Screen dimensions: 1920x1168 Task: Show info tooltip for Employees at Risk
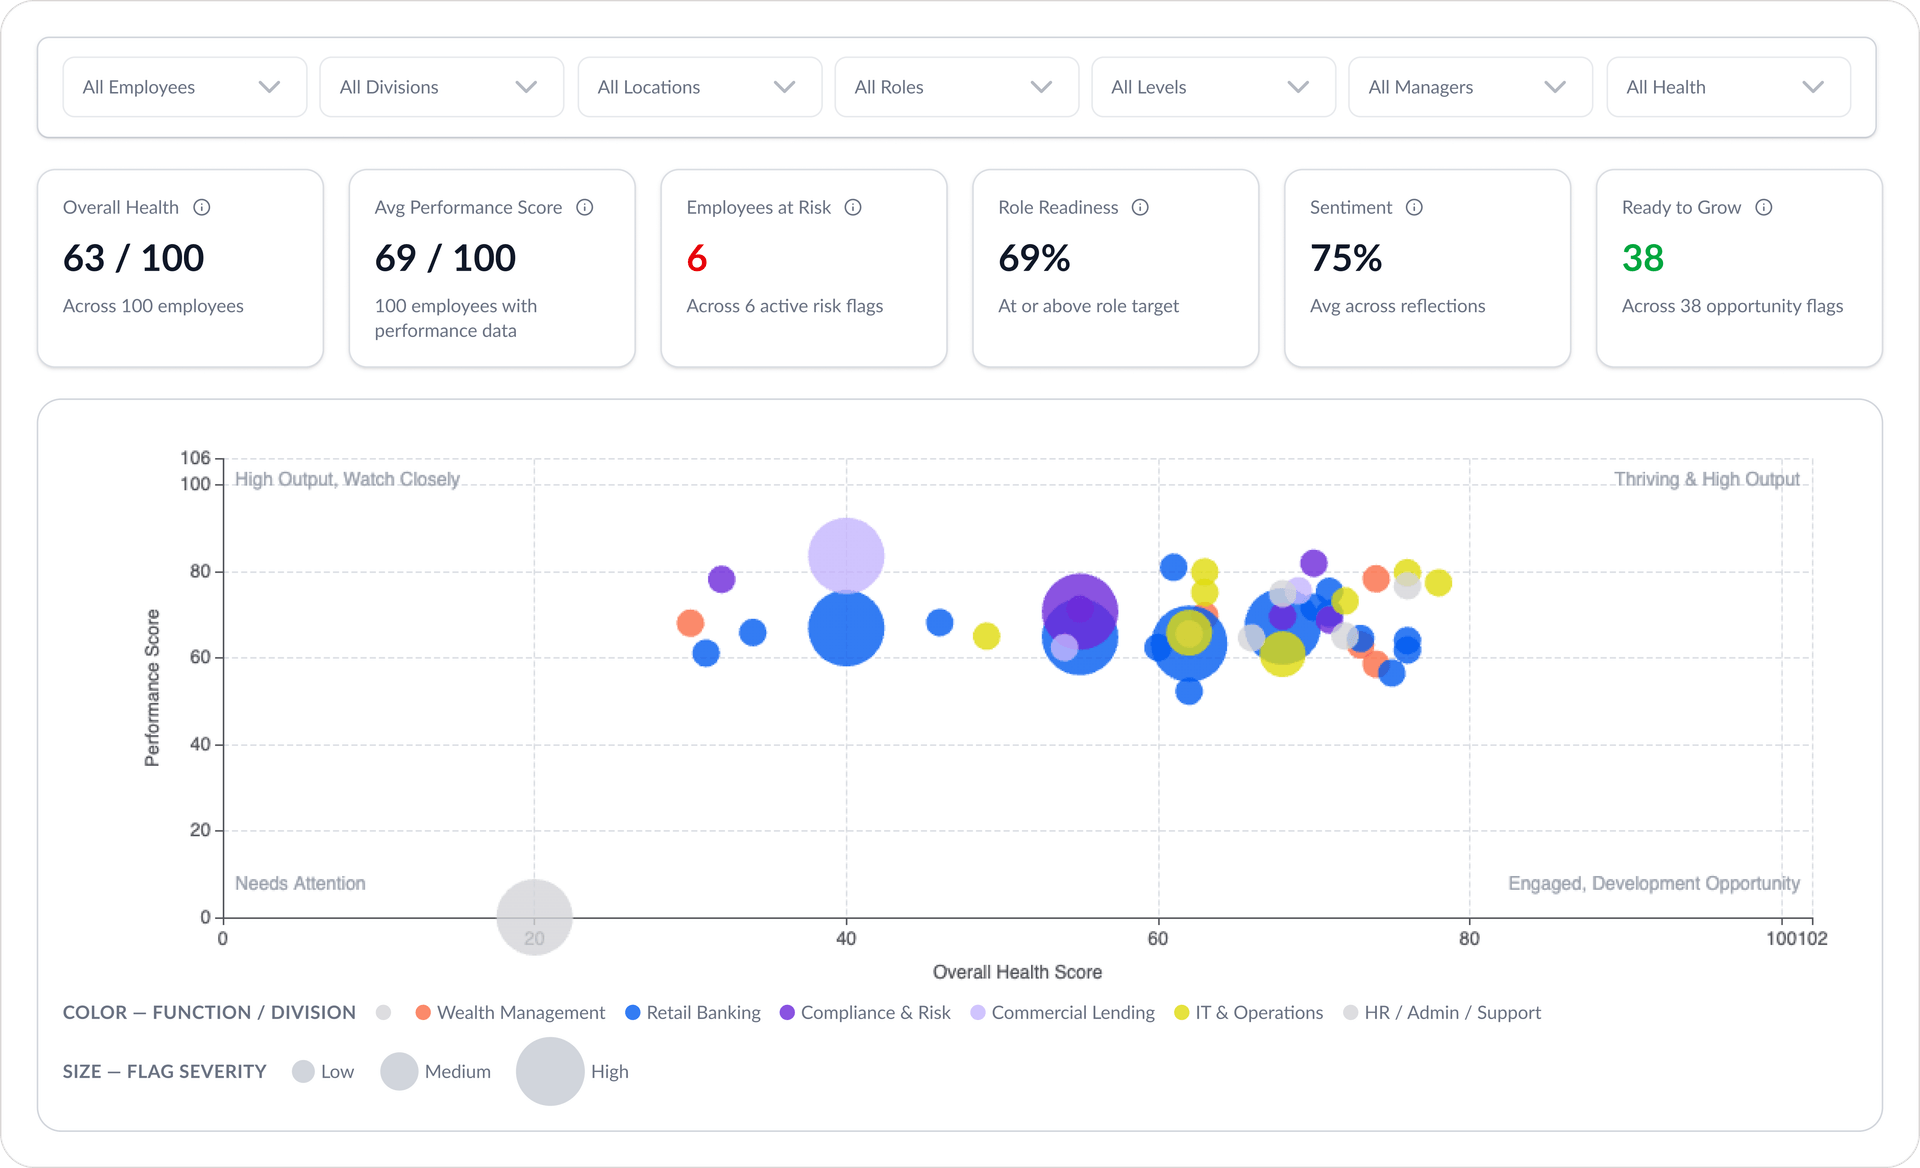coord(853,207)
